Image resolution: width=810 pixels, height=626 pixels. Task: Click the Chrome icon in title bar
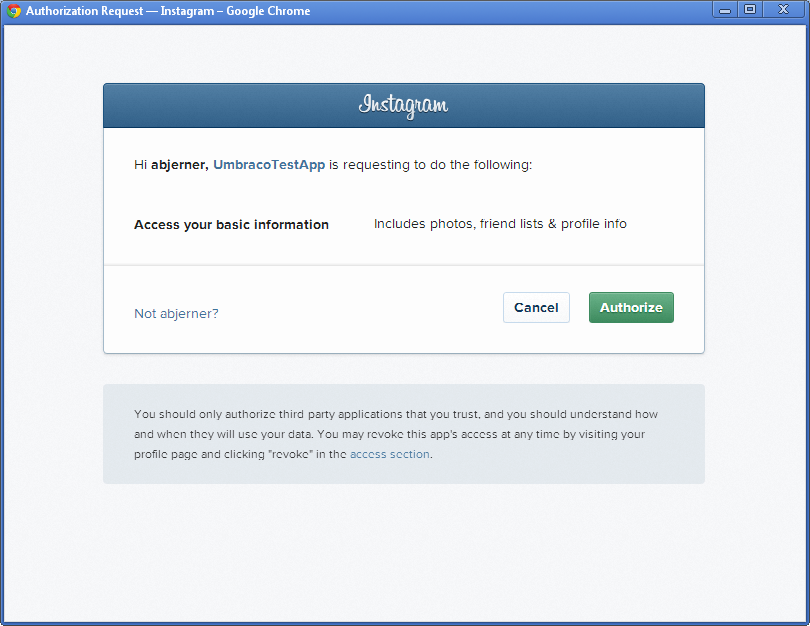(13, 11)
